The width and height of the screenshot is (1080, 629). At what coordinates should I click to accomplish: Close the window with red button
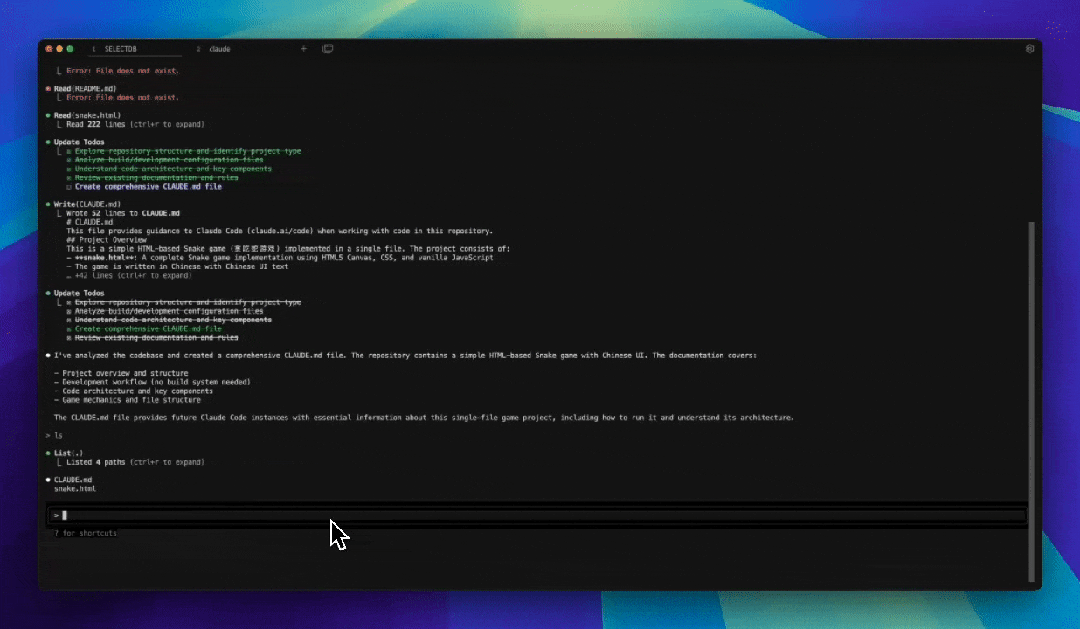tap(49, 49)
